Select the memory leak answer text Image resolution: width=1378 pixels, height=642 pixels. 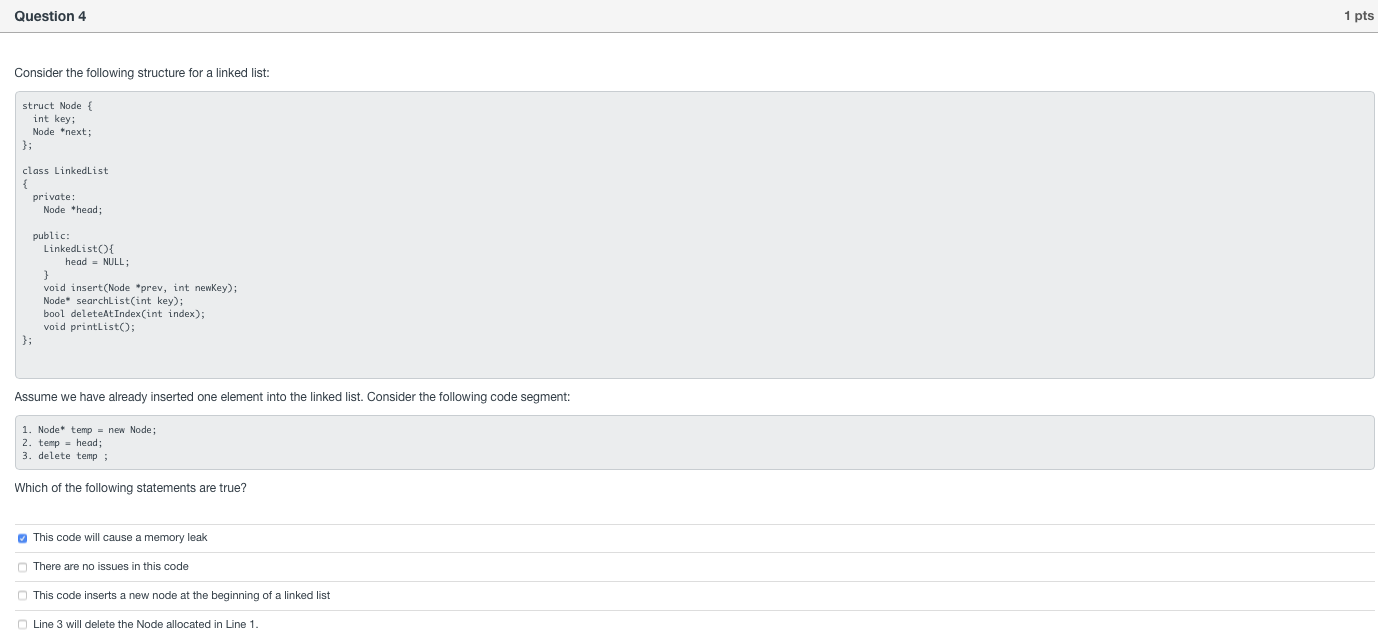pos(120,537)
